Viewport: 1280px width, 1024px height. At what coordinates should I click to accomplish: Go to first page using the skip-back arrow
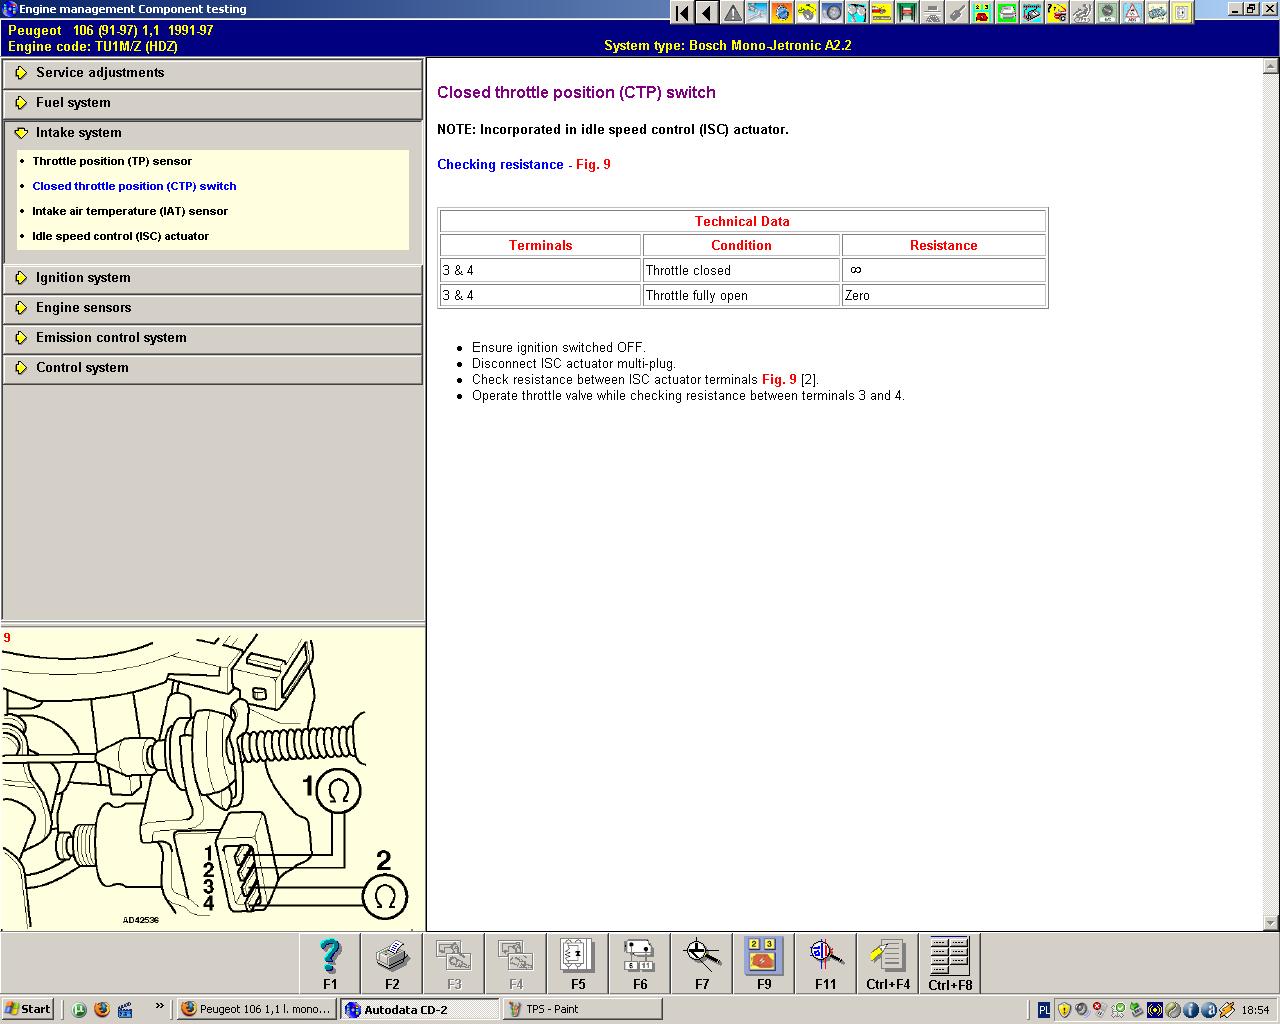[682, 13]
